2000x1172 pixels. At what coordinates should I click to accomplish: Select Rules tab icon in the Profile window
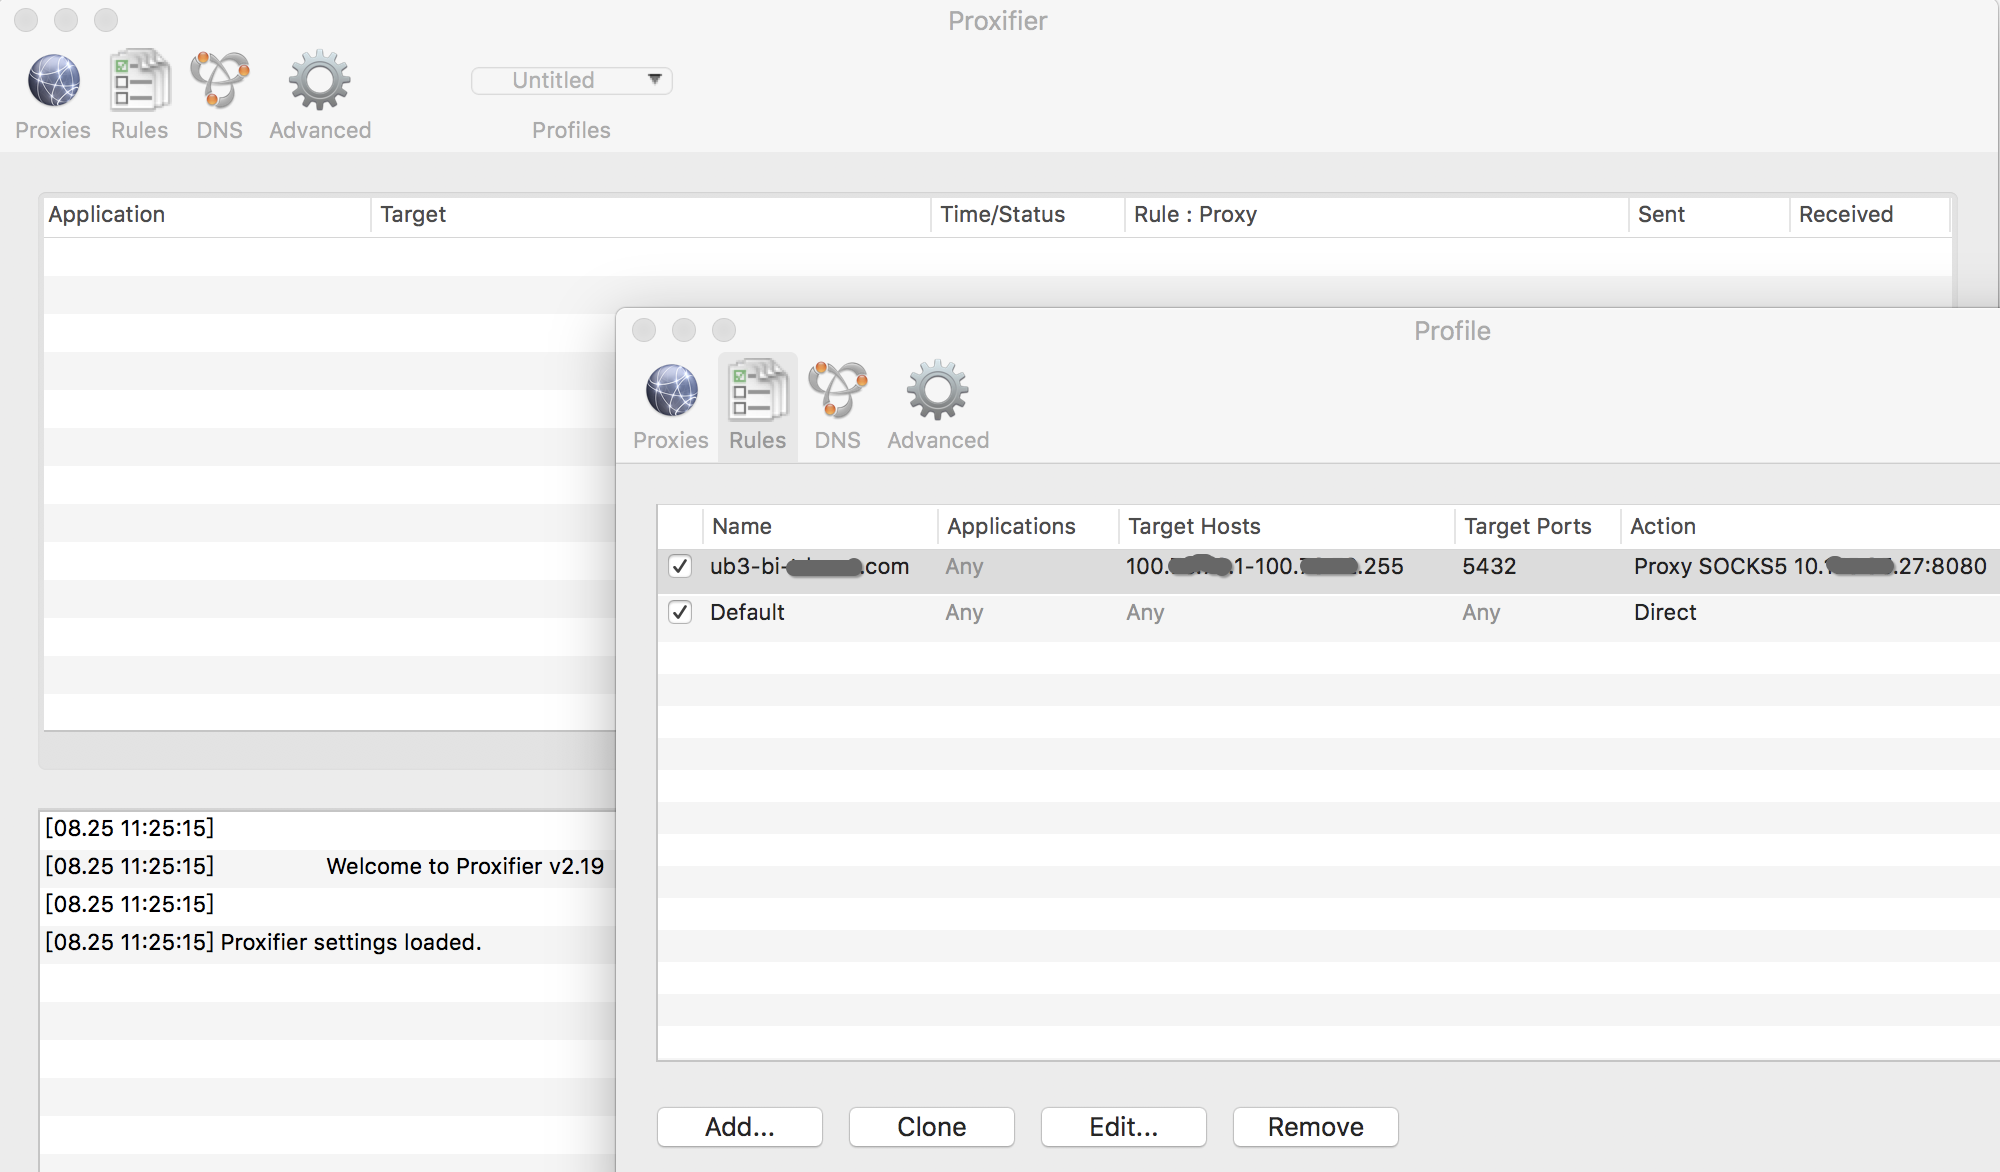coord(758,407)
